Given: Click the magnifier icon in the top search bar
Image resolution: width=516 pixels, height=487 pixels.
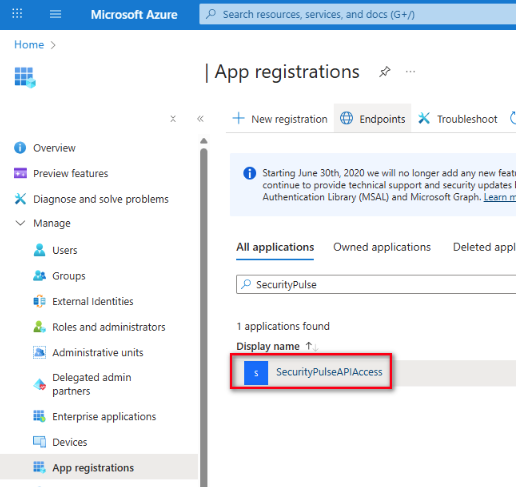Looking at the screenshot, I should (211, 14).
